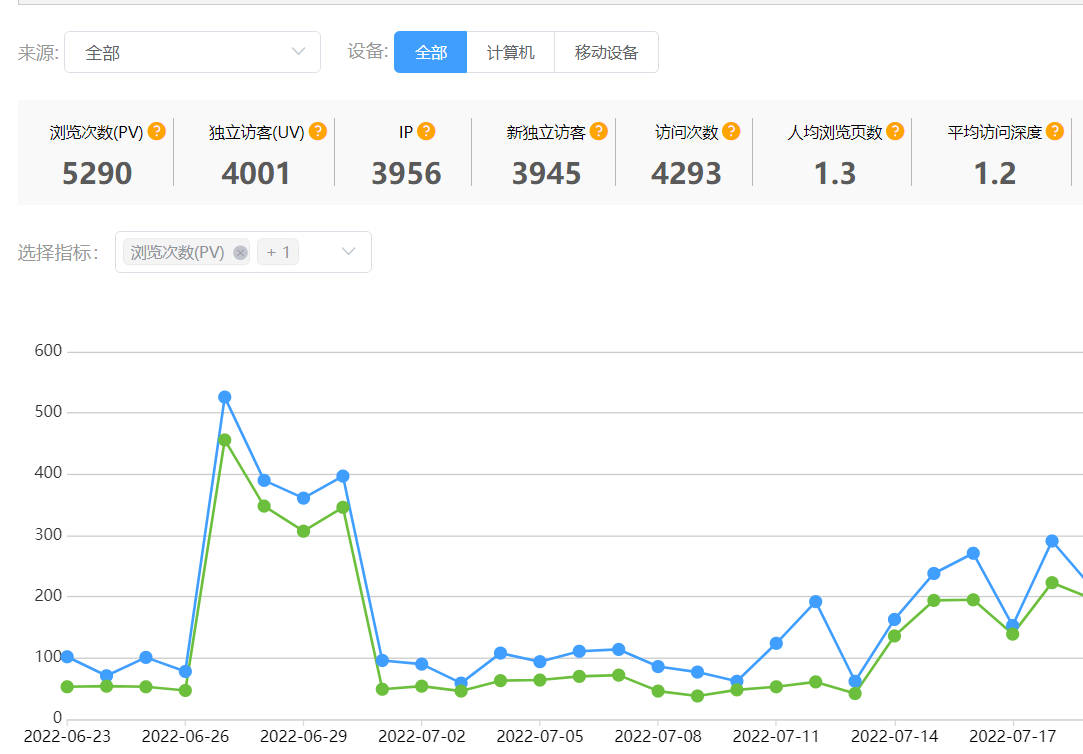Click the 来源 label
The image size is (1083, 754).
click(x=38, y=52)
